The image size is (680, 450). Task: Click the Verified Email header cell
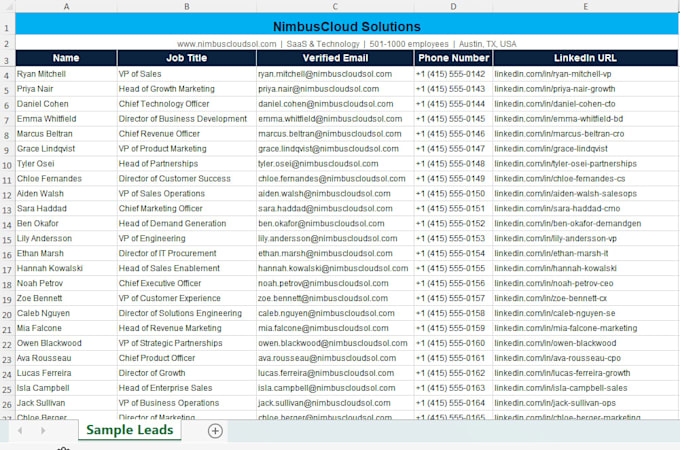pyautogui.click(x=335, y=58)
